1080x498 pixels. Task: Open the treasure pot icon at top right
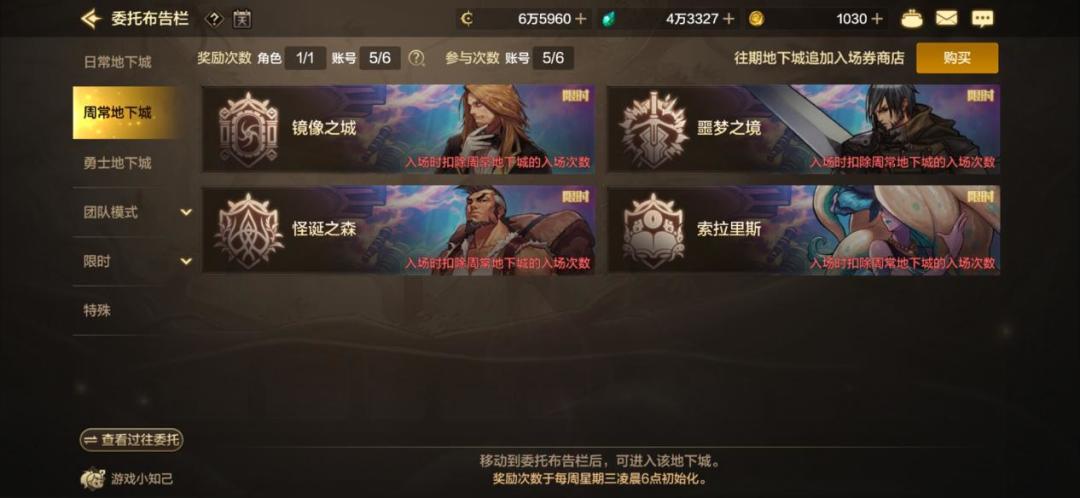[x=912, y=19]
